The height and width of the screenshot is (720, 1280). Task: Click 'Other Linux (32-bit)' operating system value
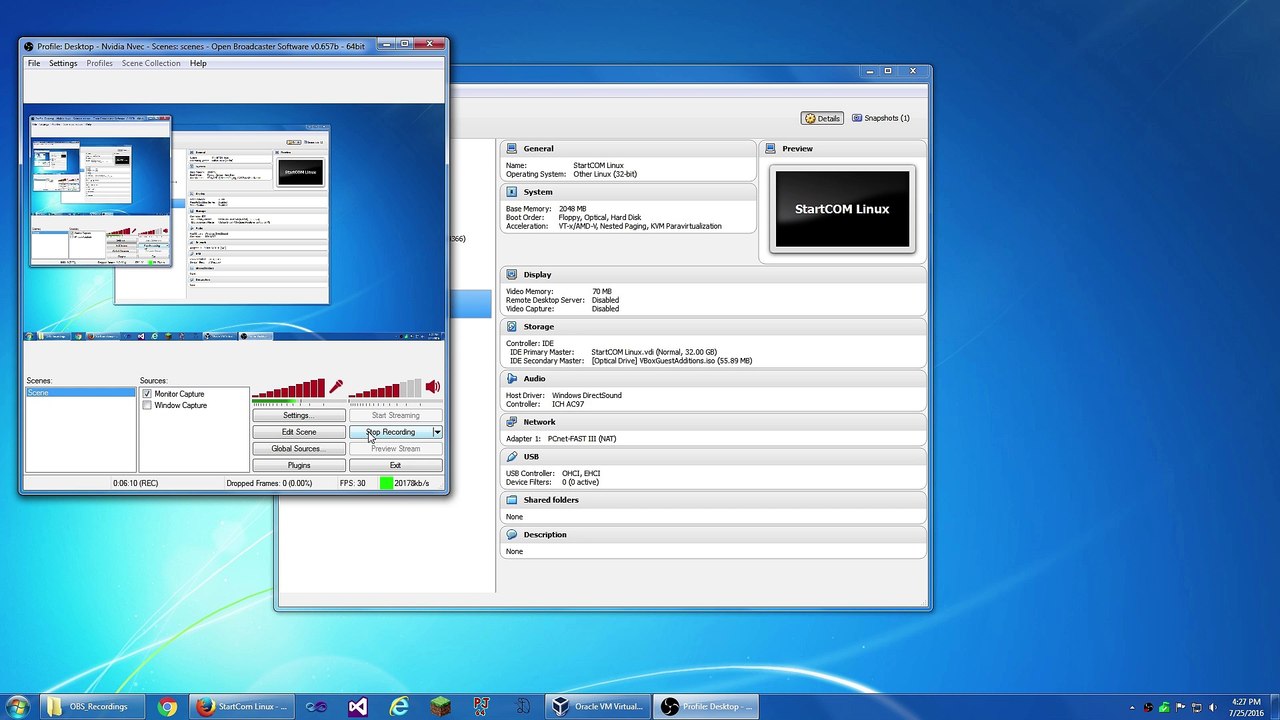pos(605,174)
